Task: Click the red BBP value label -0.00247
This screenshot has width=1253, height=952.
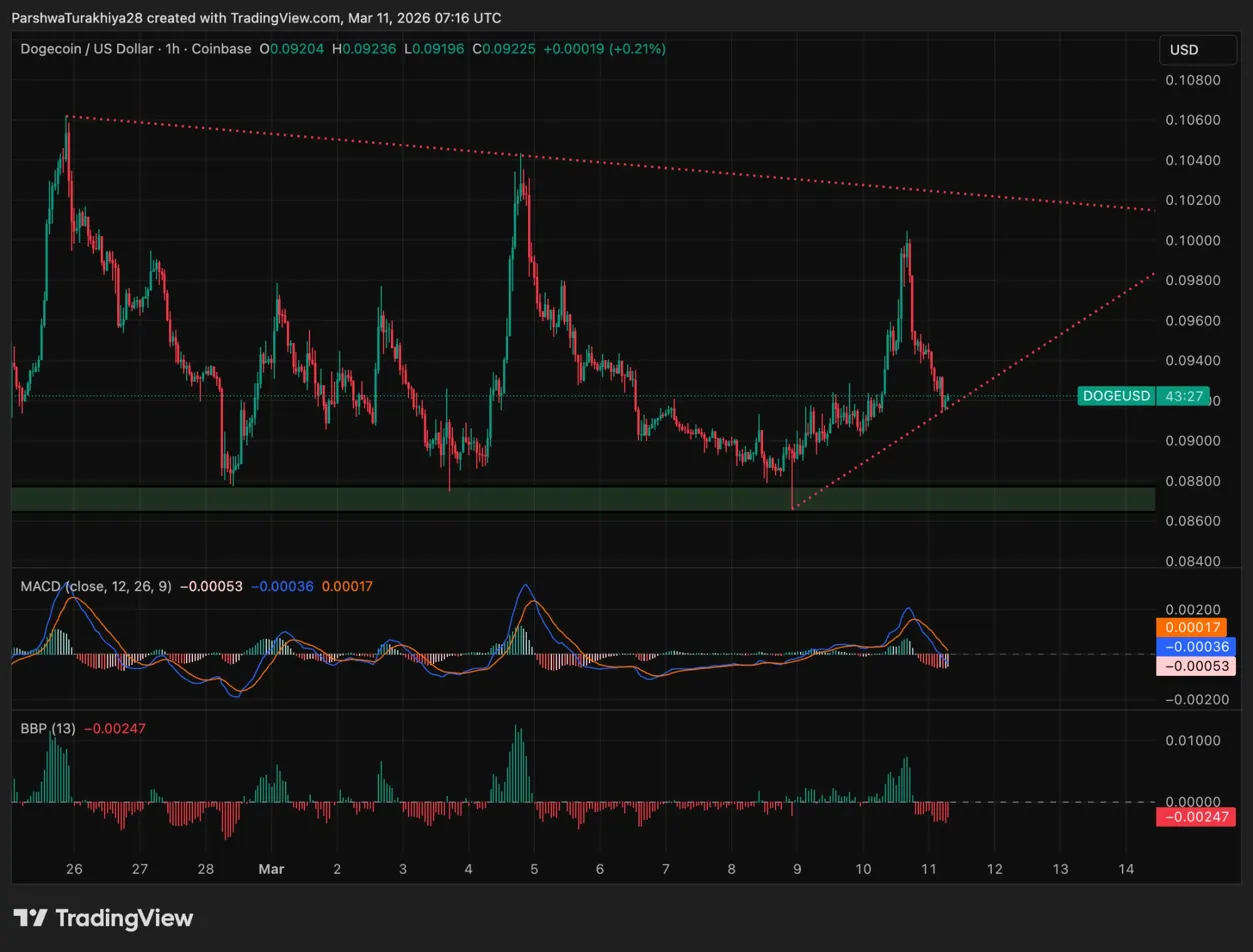Action: pos(1196,817)
